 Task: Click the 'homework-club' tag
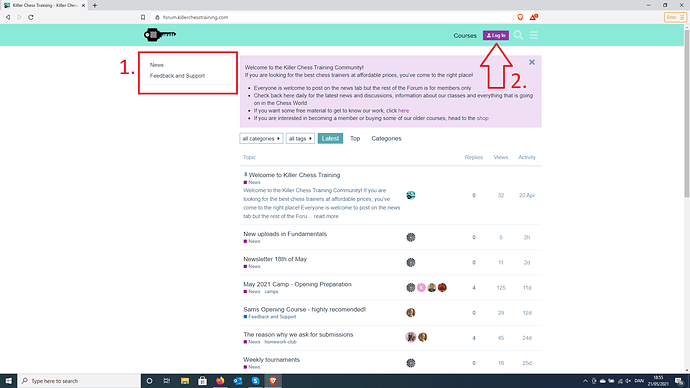(281, 342)
